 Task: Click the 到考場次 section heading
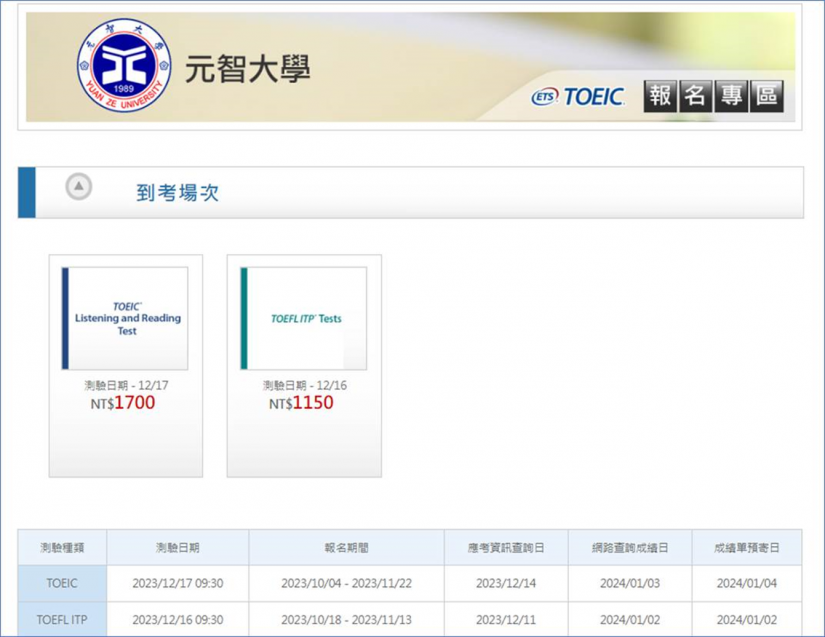[x=177, y=193]
